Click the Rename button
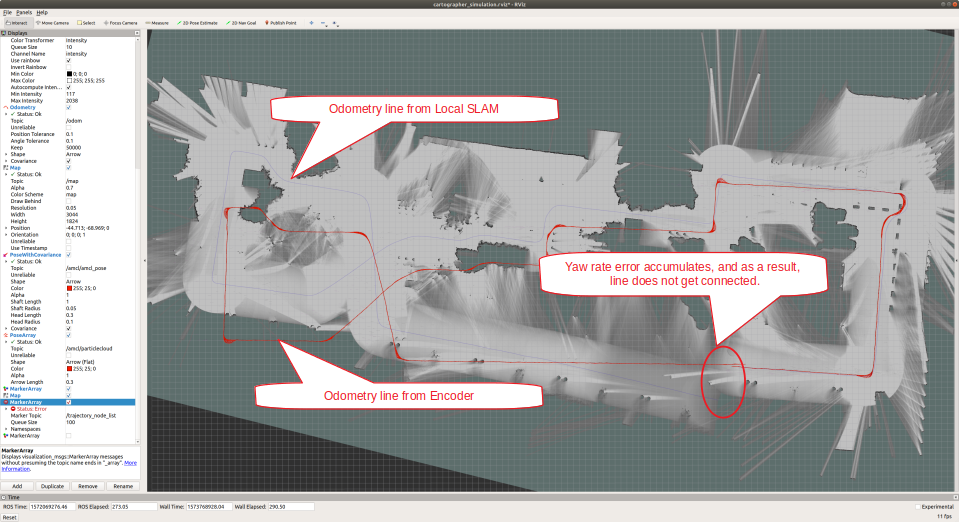Image resolution: width=959 pixels, height=522 pixels. [123, 486]
